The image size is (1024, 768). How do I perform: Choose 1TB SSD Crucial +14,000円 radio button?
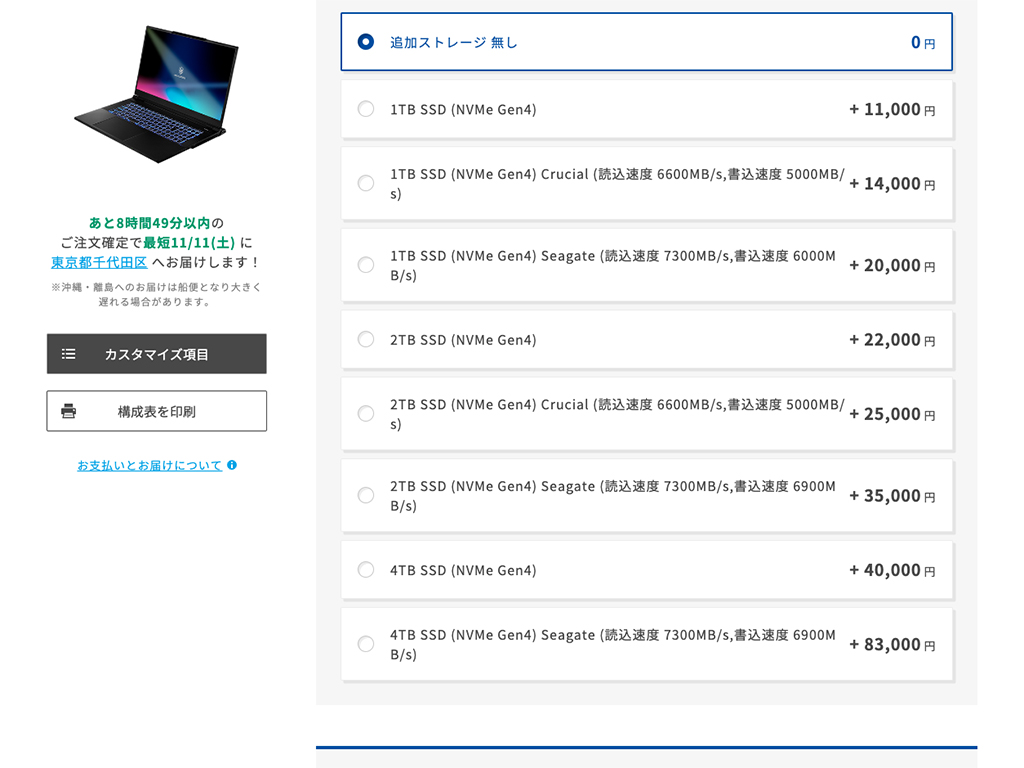pos(366,183)
